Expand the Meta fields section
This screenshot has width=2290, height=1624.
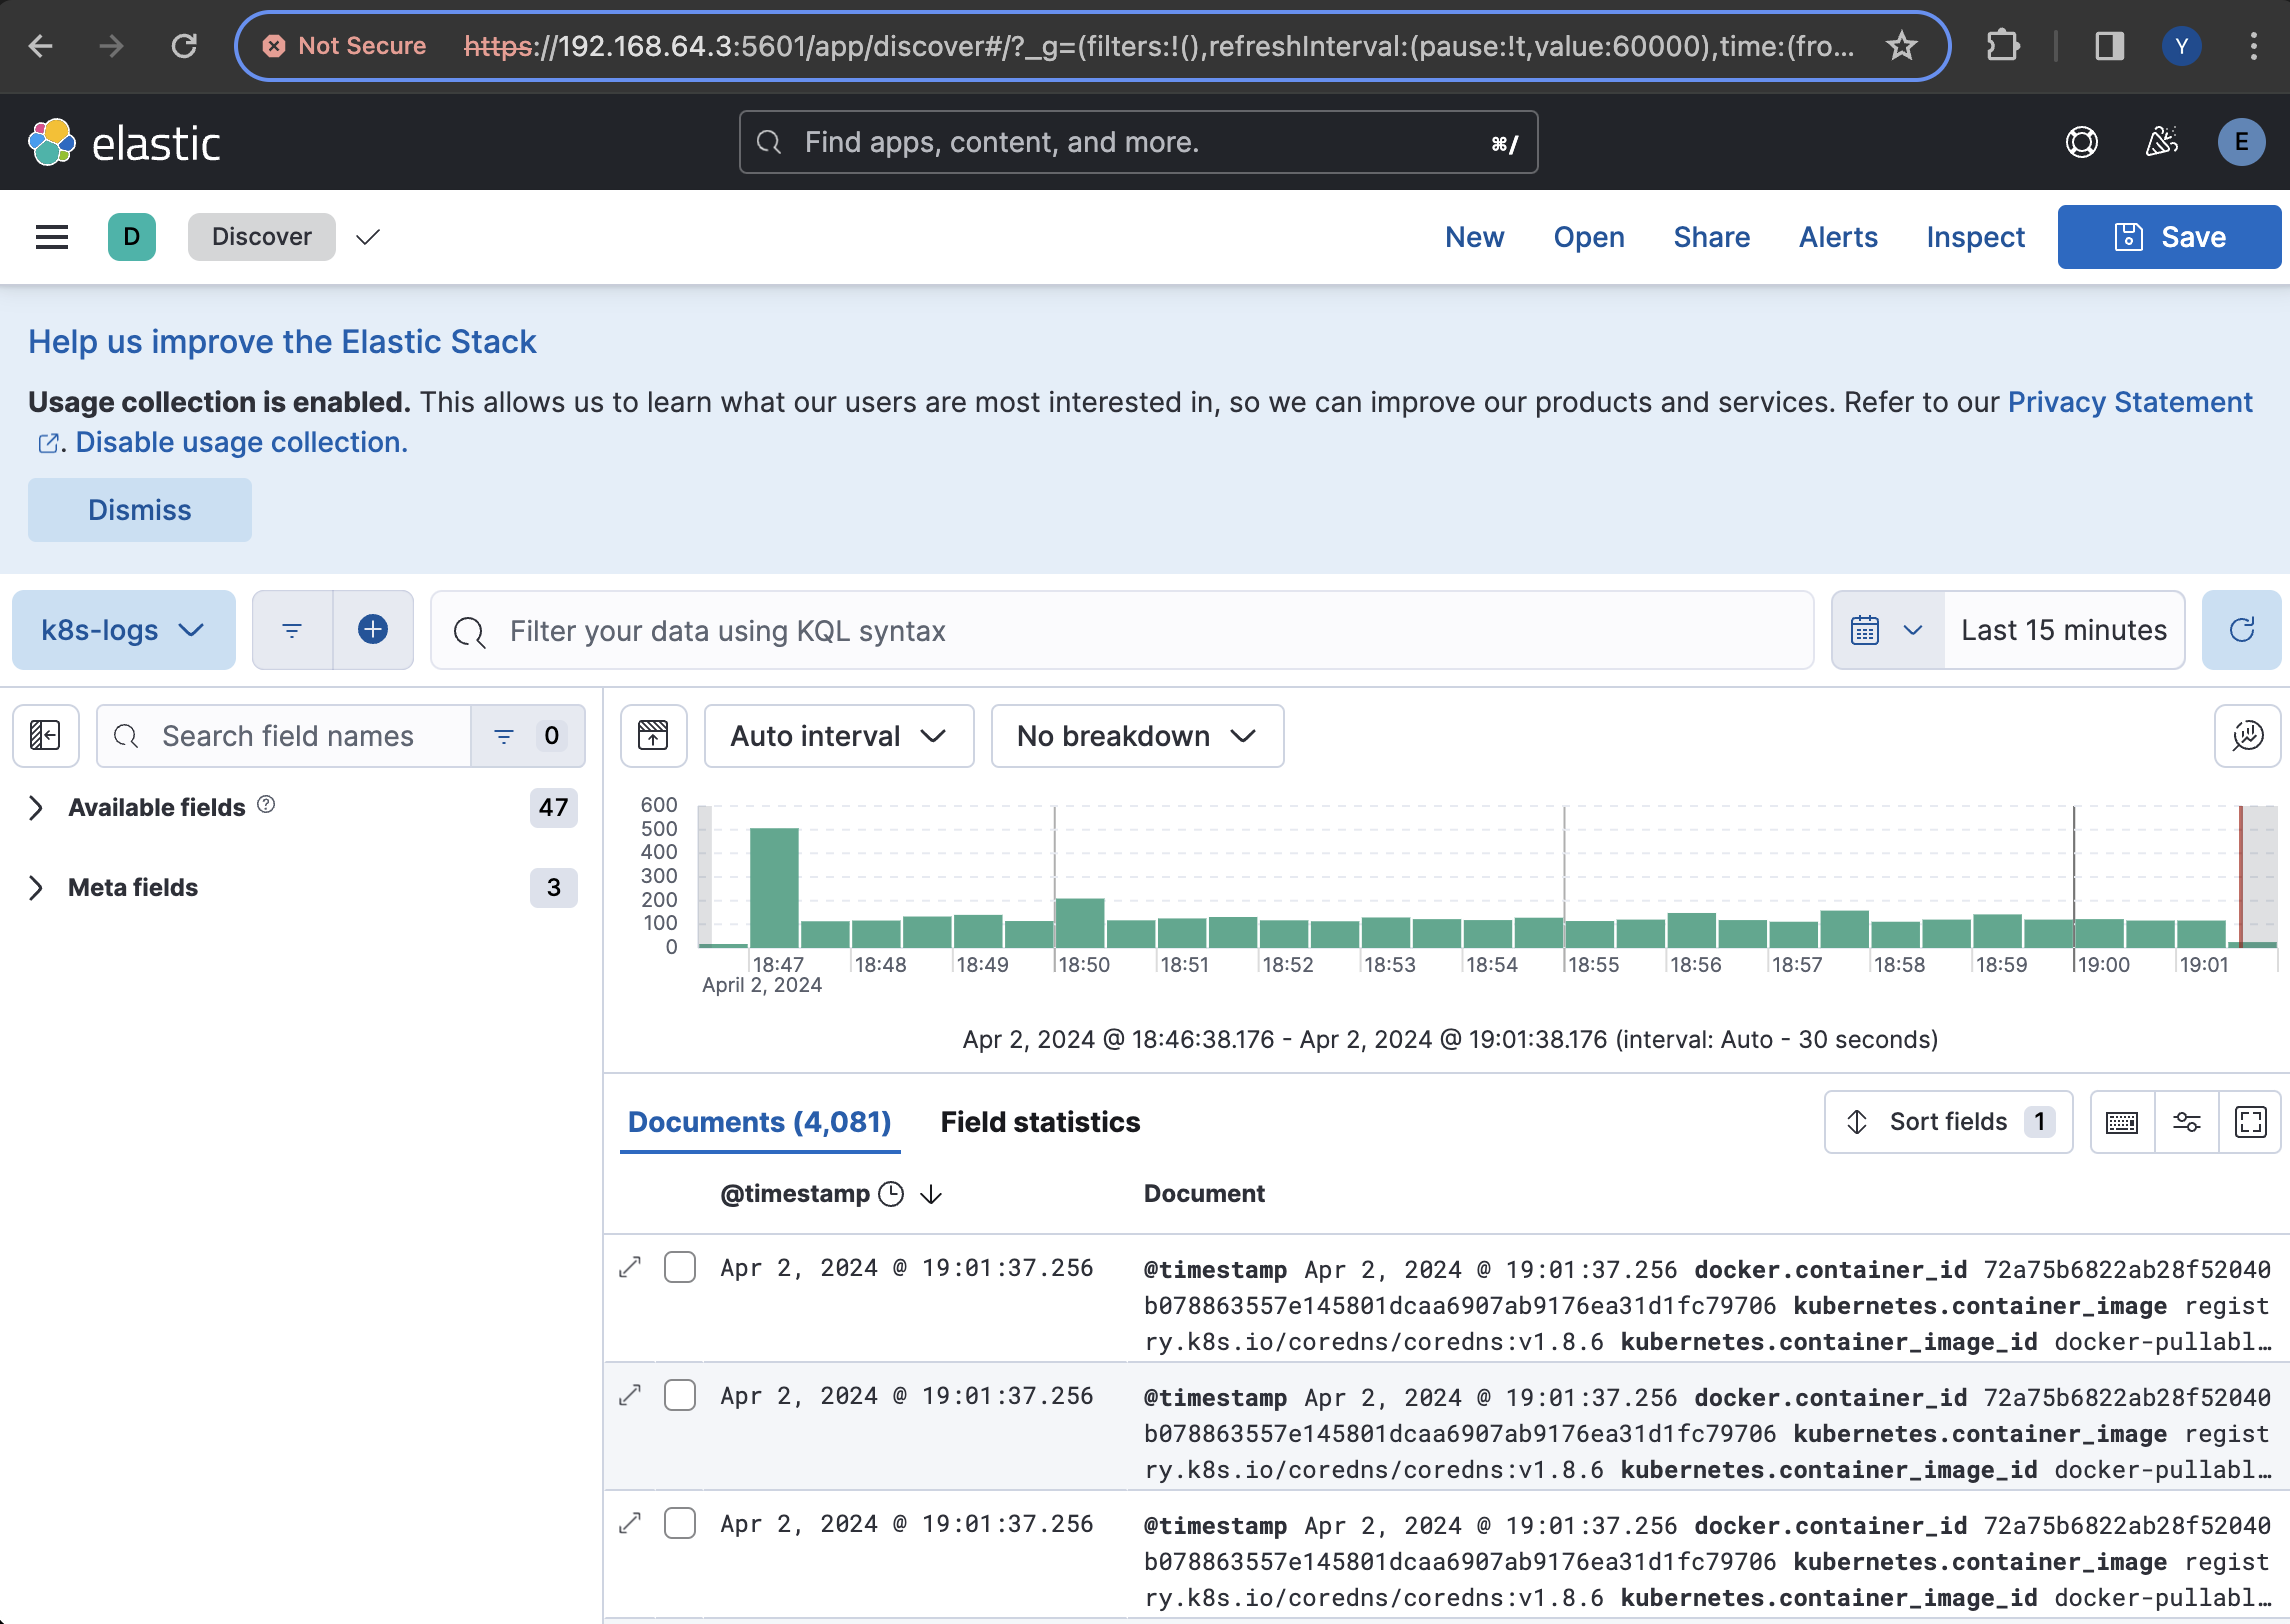click(x=36, y=888)
